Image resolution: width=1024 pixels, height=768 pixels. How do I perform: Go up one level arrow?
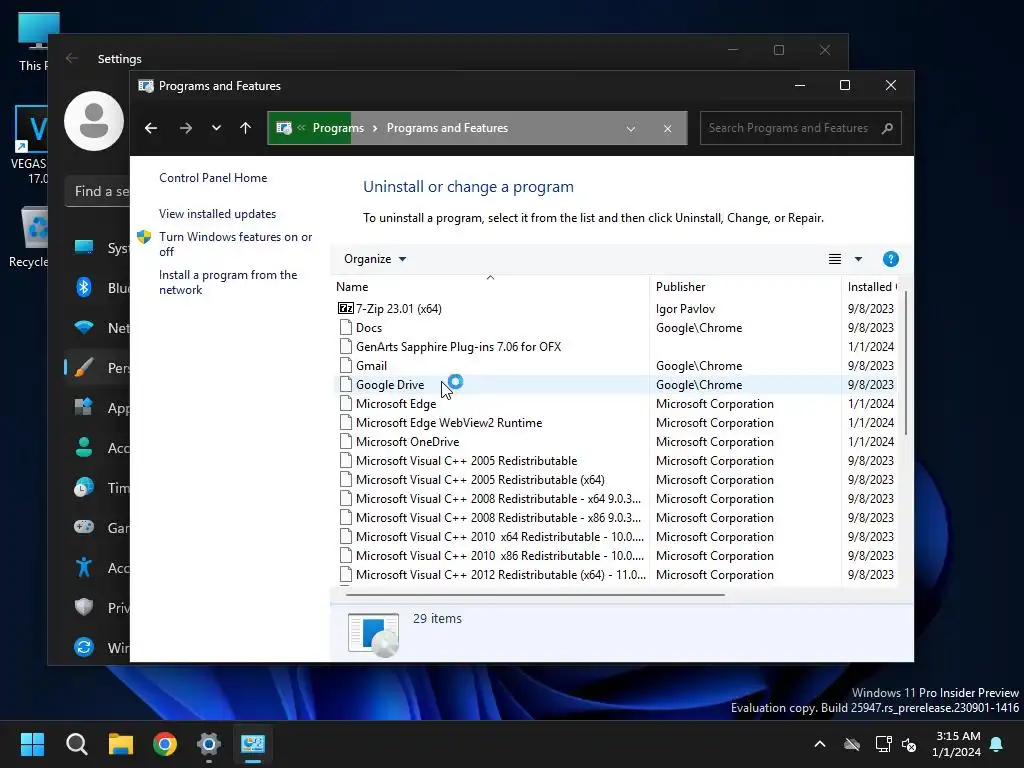(x=246, y=128)
